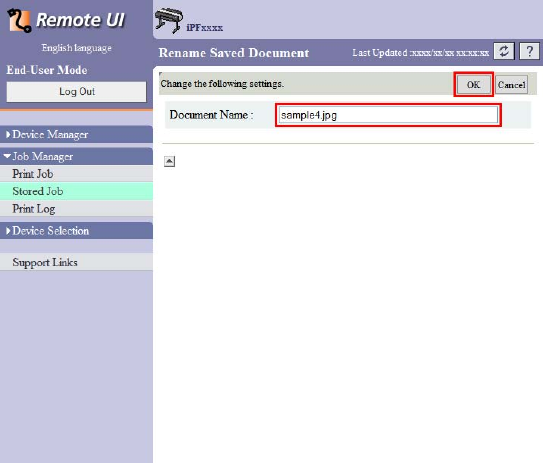This screenshot has width=543, height=463.
Task: Click the English language text
Action: pyautogui.click(x=77, y=48)
